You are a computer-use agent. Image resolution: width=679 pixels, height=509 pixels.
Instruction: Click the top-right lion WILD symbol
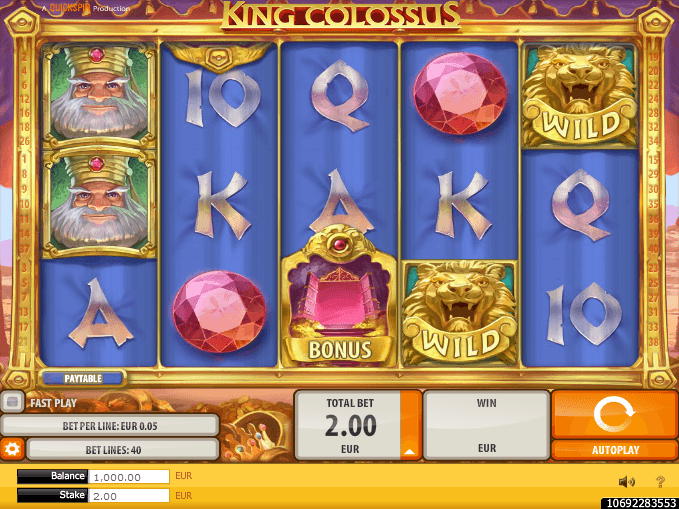click(x=579, y=95)
